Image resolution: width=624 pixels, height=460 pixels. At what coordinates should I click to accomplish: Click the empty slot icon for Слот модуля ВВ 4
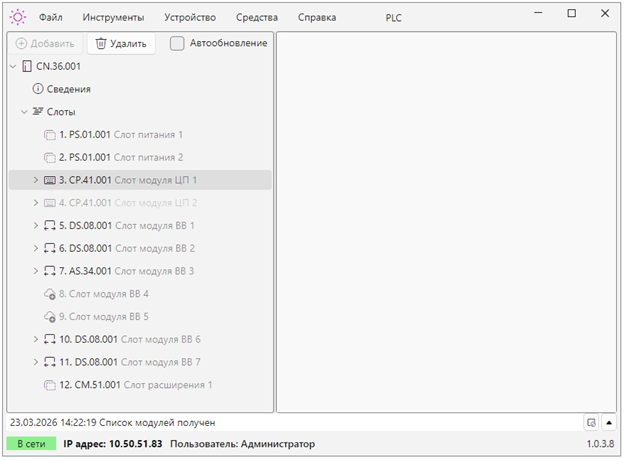tap(50, 294)
